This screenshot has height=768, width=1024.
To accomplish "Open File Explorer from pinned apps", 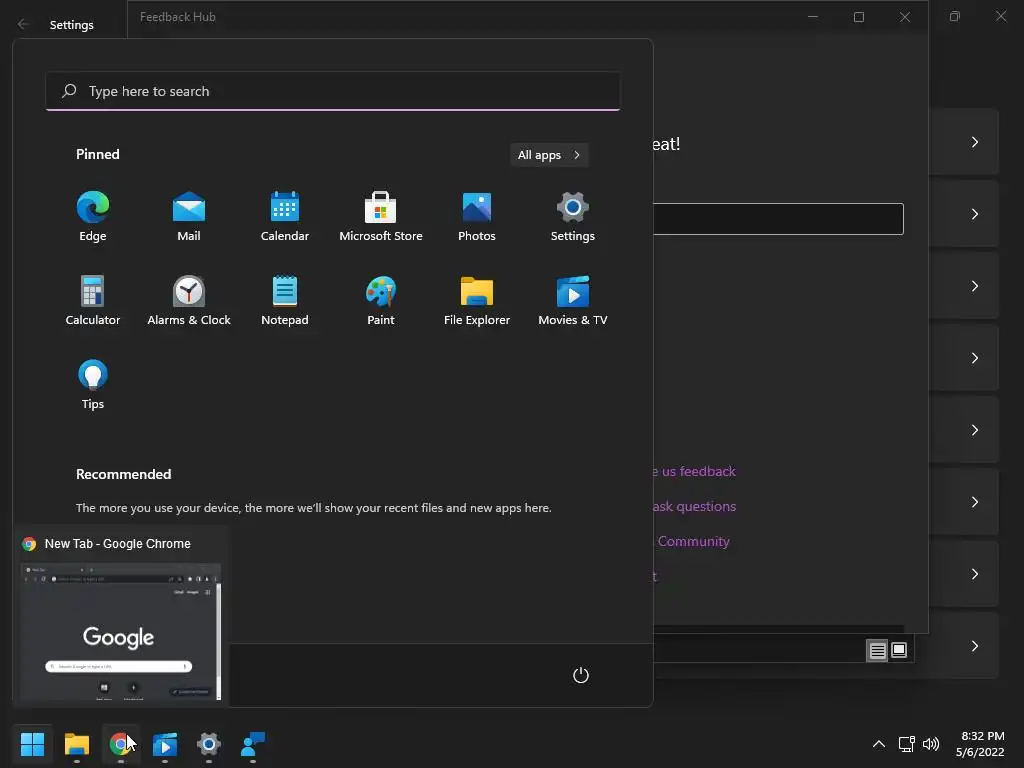I will coord(477,300).
